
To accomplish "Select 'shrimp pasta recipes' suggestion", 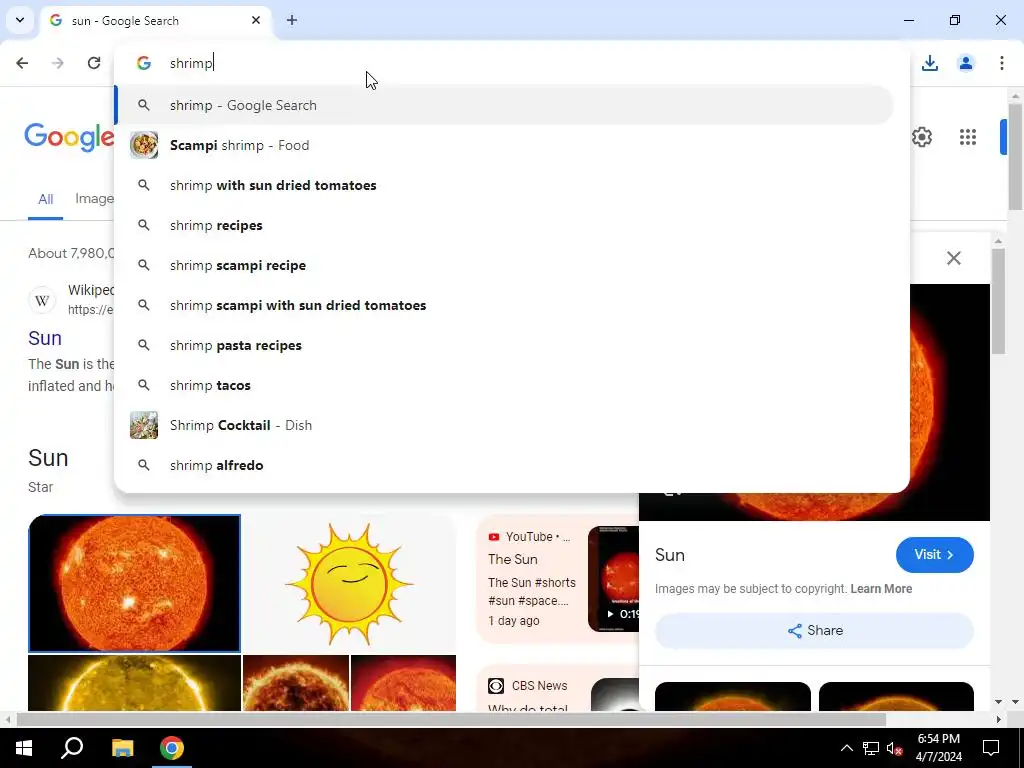I will click(x=504, y=345).
